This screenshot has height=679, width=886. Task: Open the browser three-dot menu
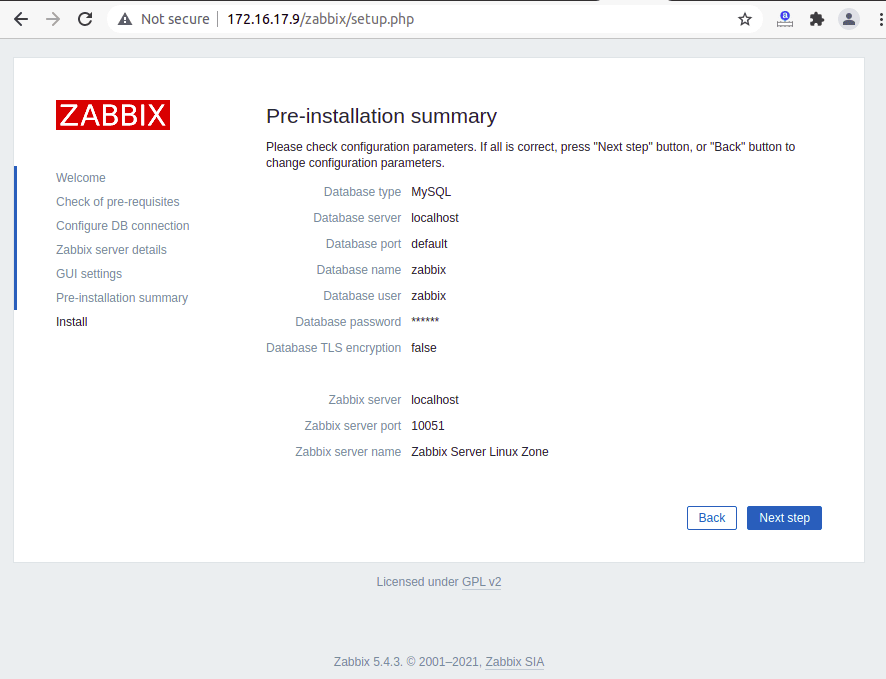point(880,19)
